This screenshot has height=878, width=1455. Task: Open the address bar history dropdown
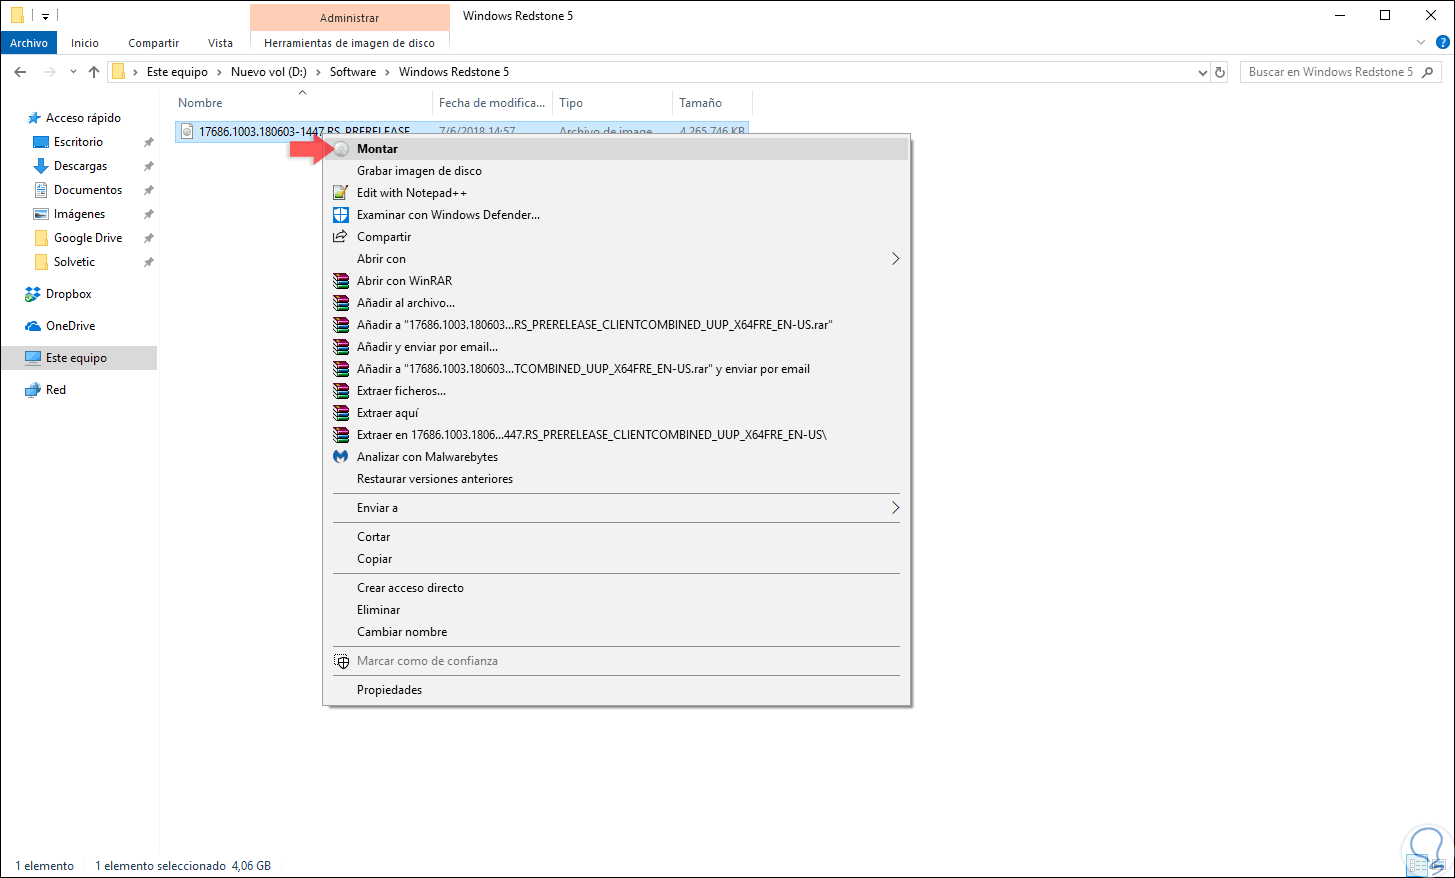(x=1202, y=72)
